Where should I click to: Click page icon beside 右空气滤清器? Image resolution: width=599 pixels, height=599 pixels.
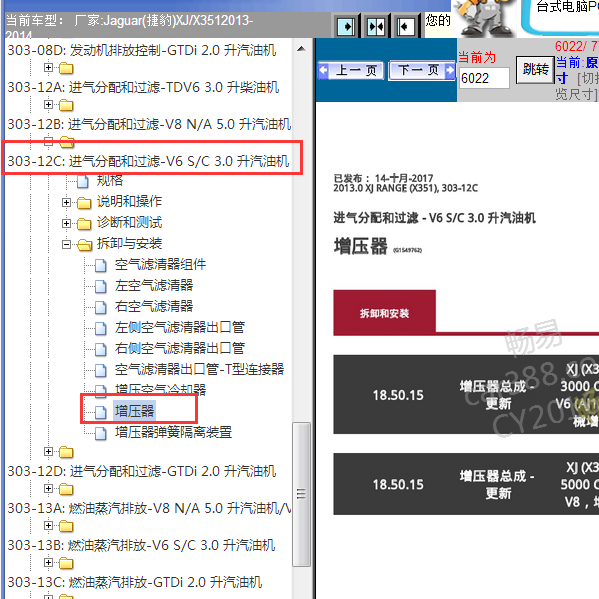101,307
